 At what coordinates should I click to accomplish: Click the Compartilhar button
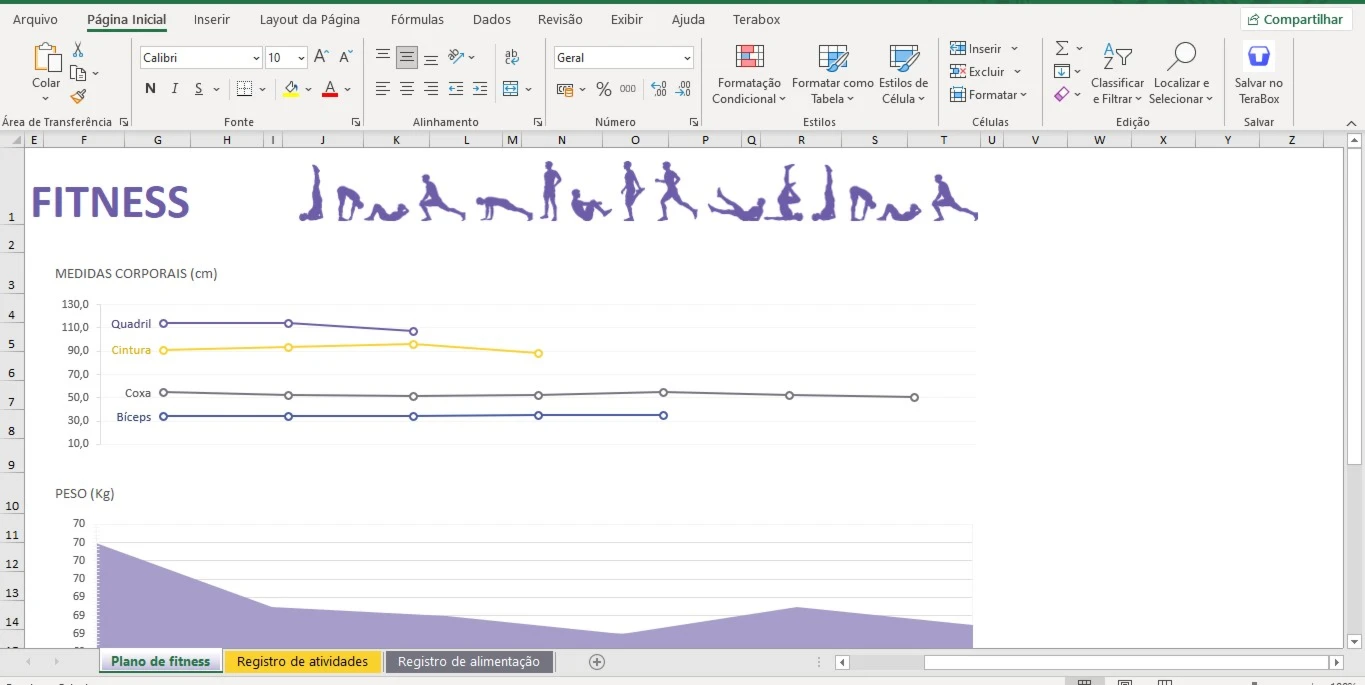pos(1295,19)
